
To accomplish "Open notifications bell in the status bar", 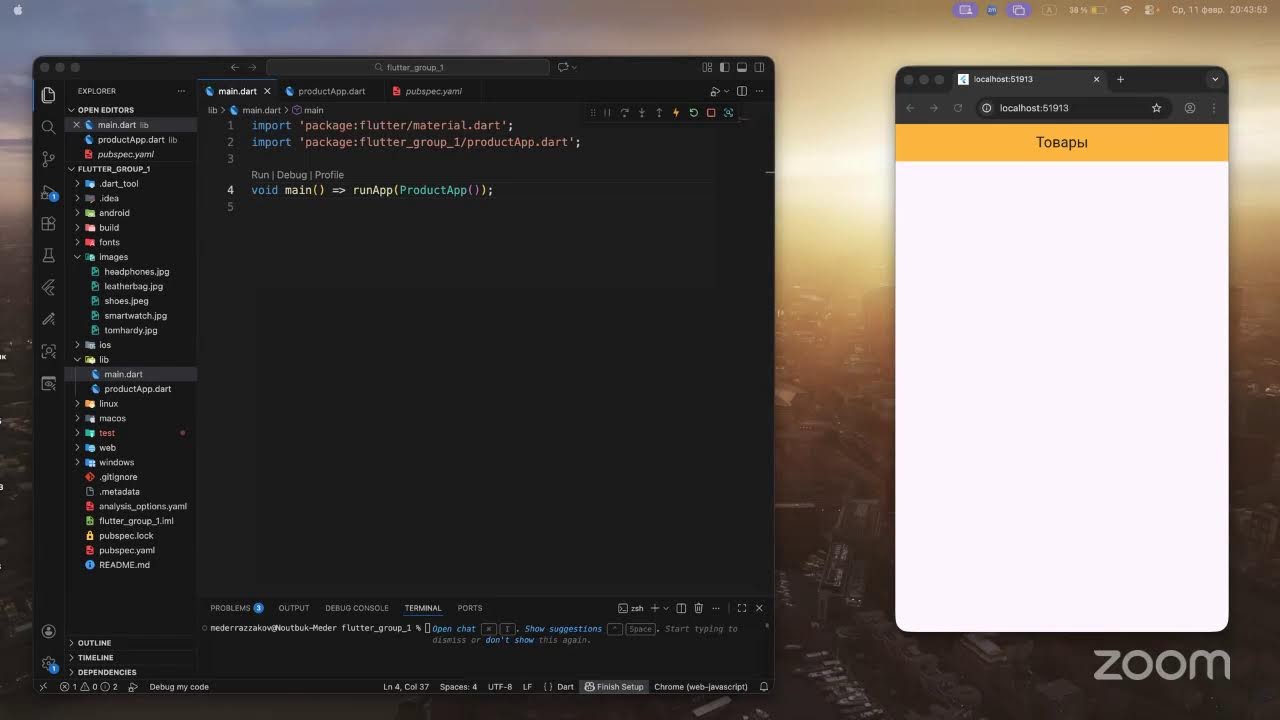I will [764, 687].
